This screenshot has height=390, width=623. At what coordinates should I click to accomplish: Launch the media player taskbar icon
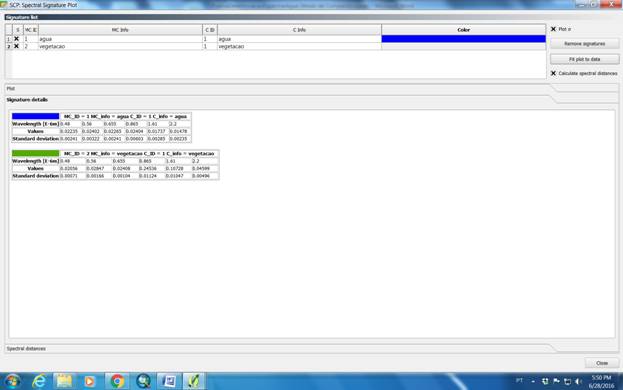click(x=89, y=381)
